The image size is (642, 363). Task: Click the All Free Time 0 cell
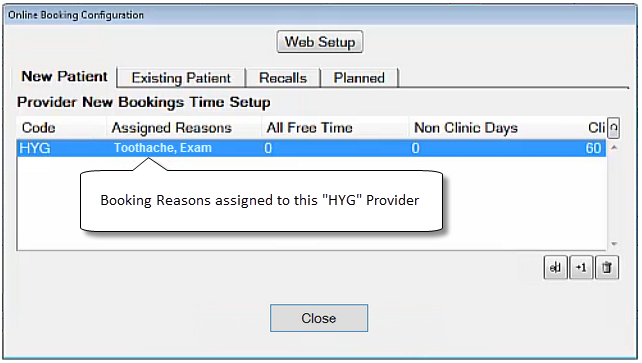[268, 148]
